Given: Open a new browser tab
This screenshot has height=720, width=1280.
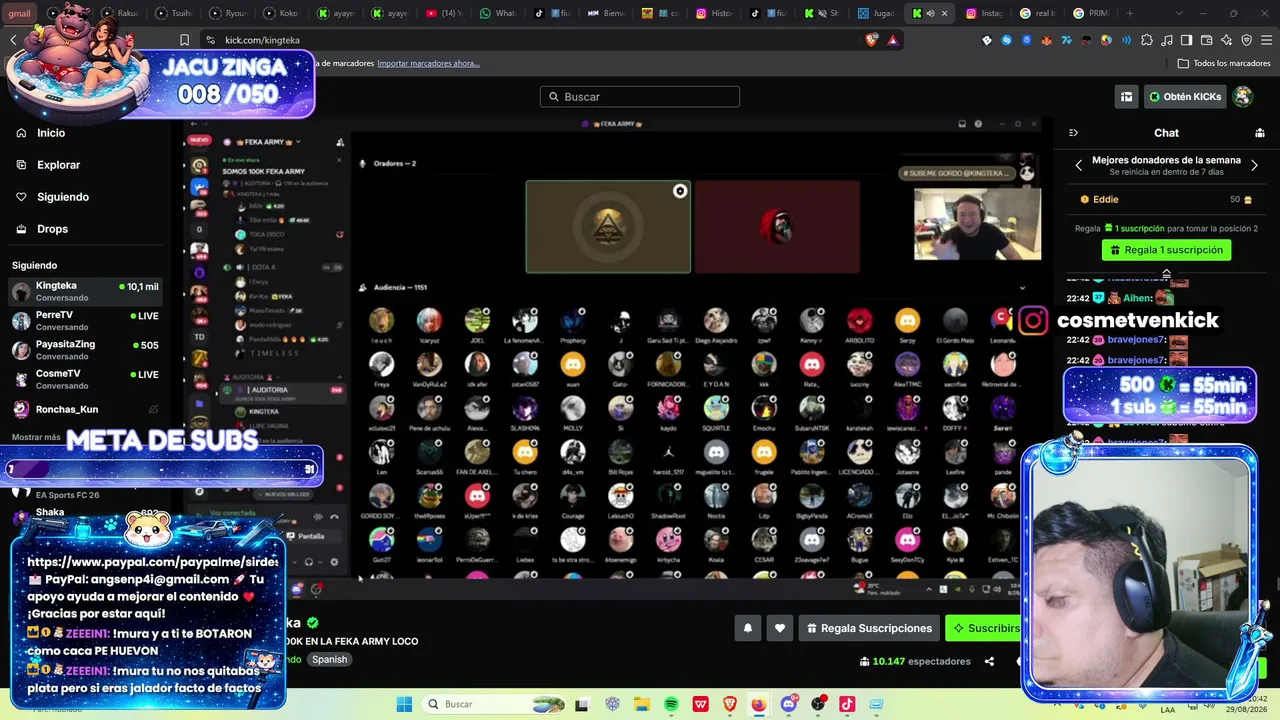Looking at the screenshot, I should (1130, 13).
